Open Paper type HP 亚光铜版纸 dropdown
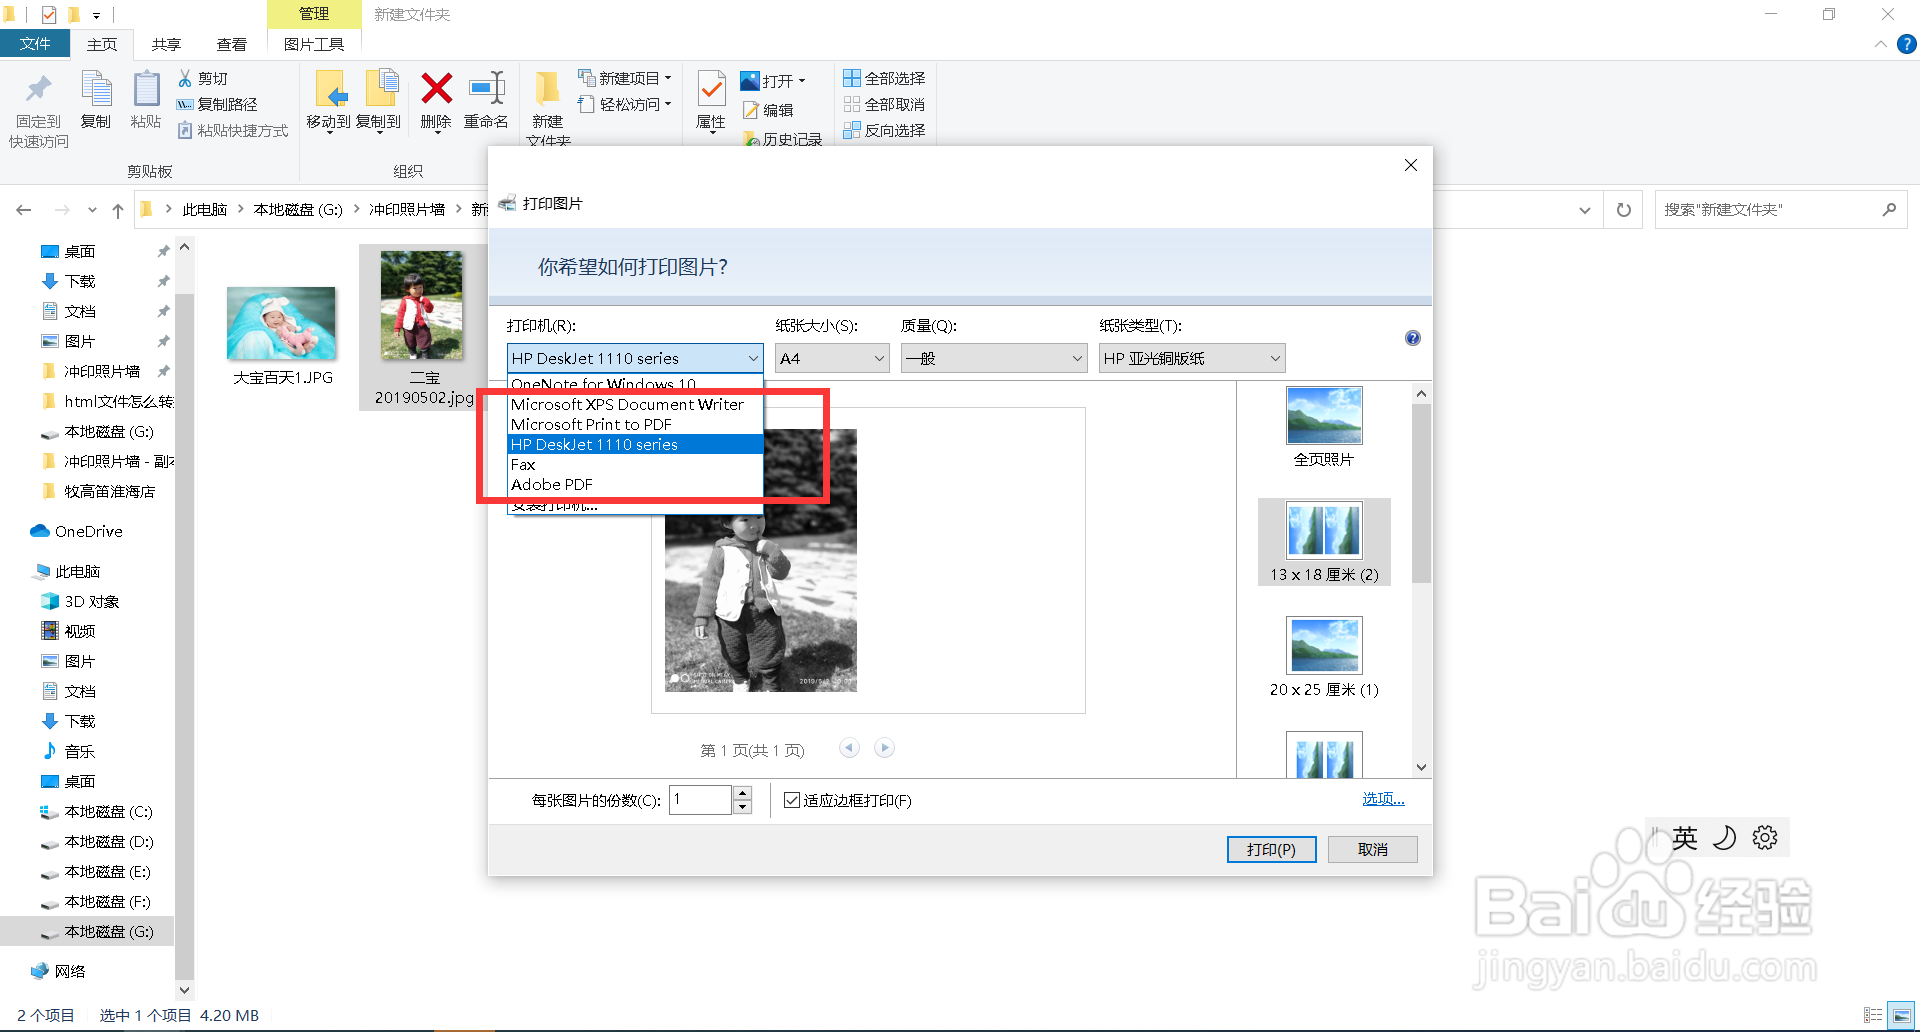The height and width of the screenshot is (1032, 1920). 1192,358
